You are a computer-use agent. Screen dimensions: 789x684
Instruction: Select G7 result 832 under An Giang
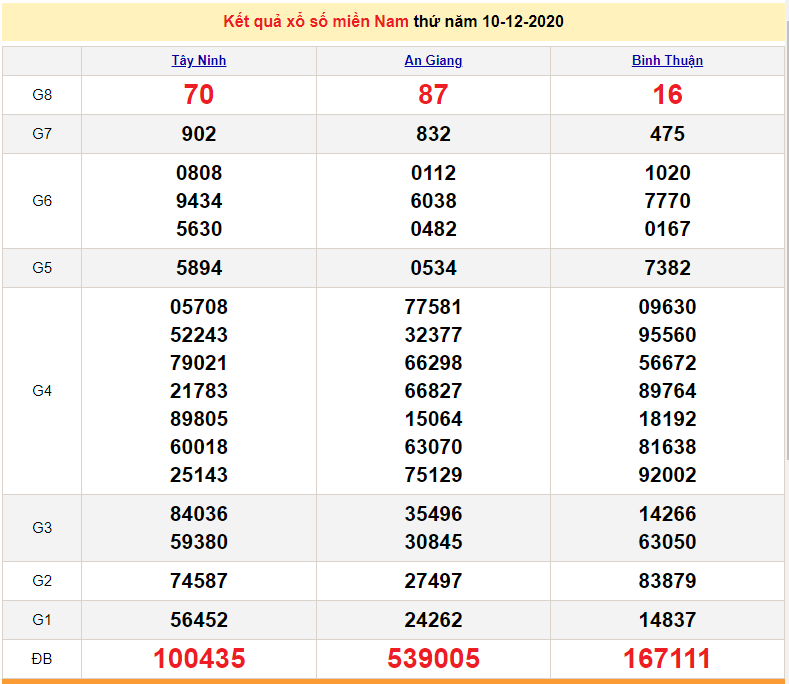[x=433, y=134]
